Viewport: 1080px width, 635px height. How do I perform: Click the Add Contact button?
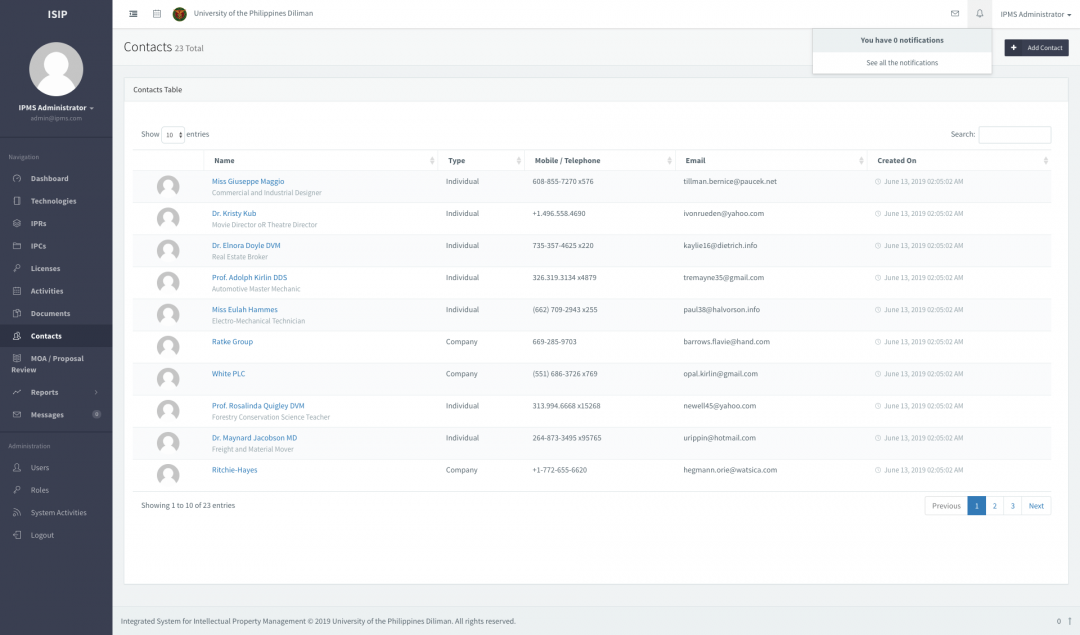point(1037,48)
